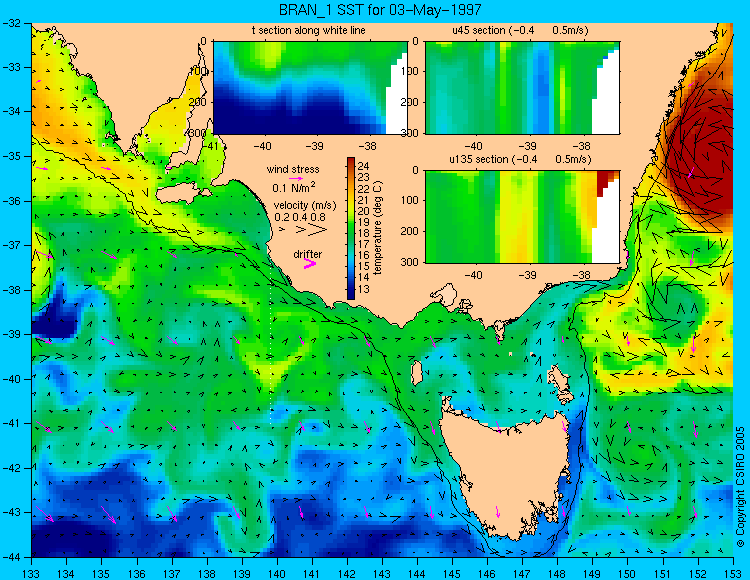Image resolution: width=750 pixels, height=580 pixels.
Task: Click the title "BRAN_1 SST for 03-May-1997"
Action: (380, 10)
